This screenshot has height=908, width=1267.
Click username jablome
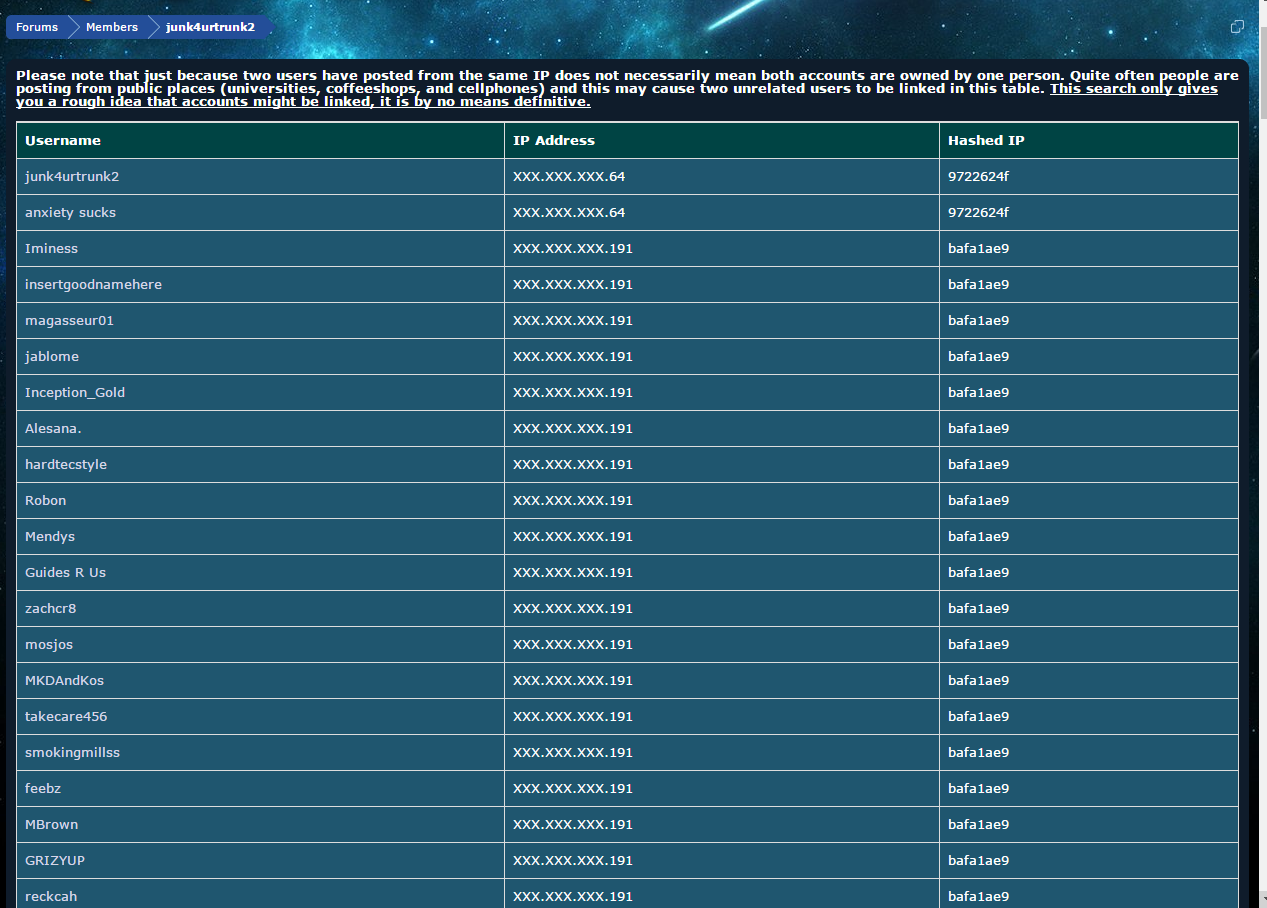[52, 357]
